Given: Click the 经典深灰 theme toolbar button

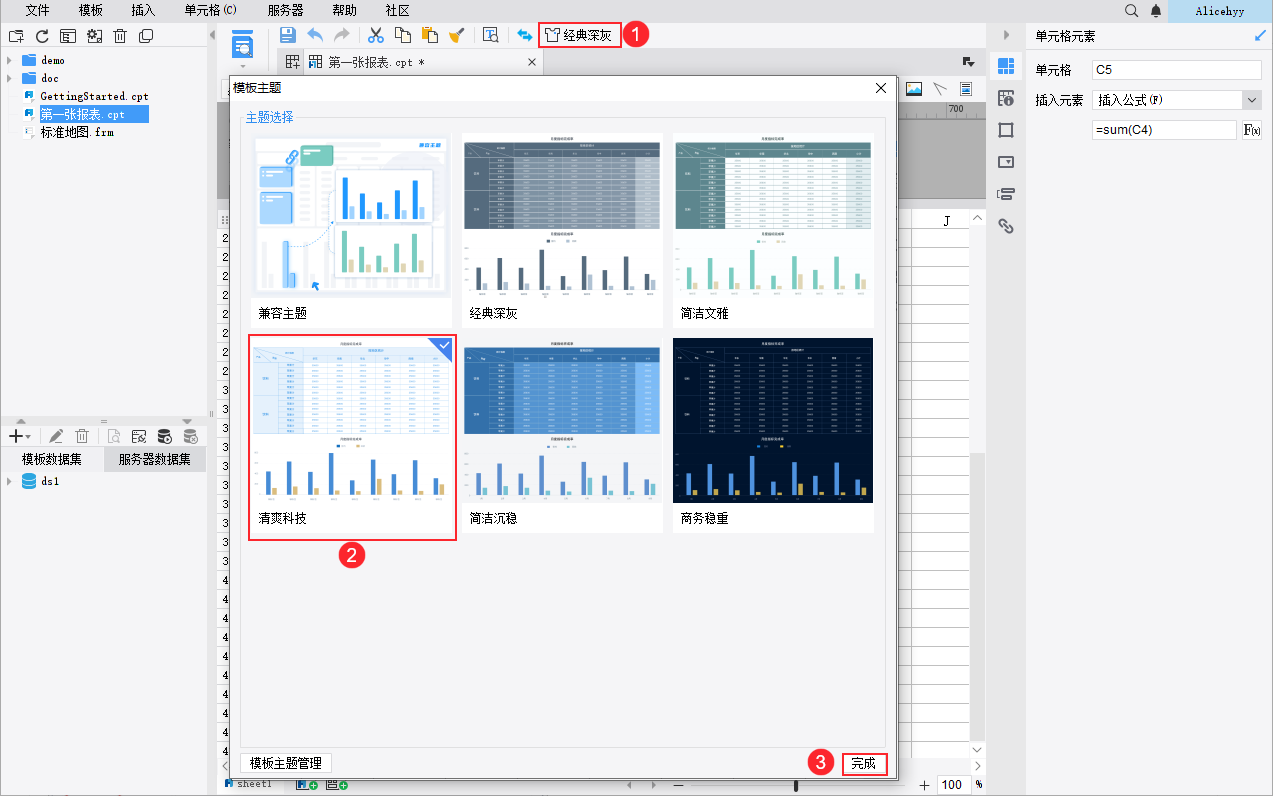Looking at the screenshot, I should pos(579,35).
